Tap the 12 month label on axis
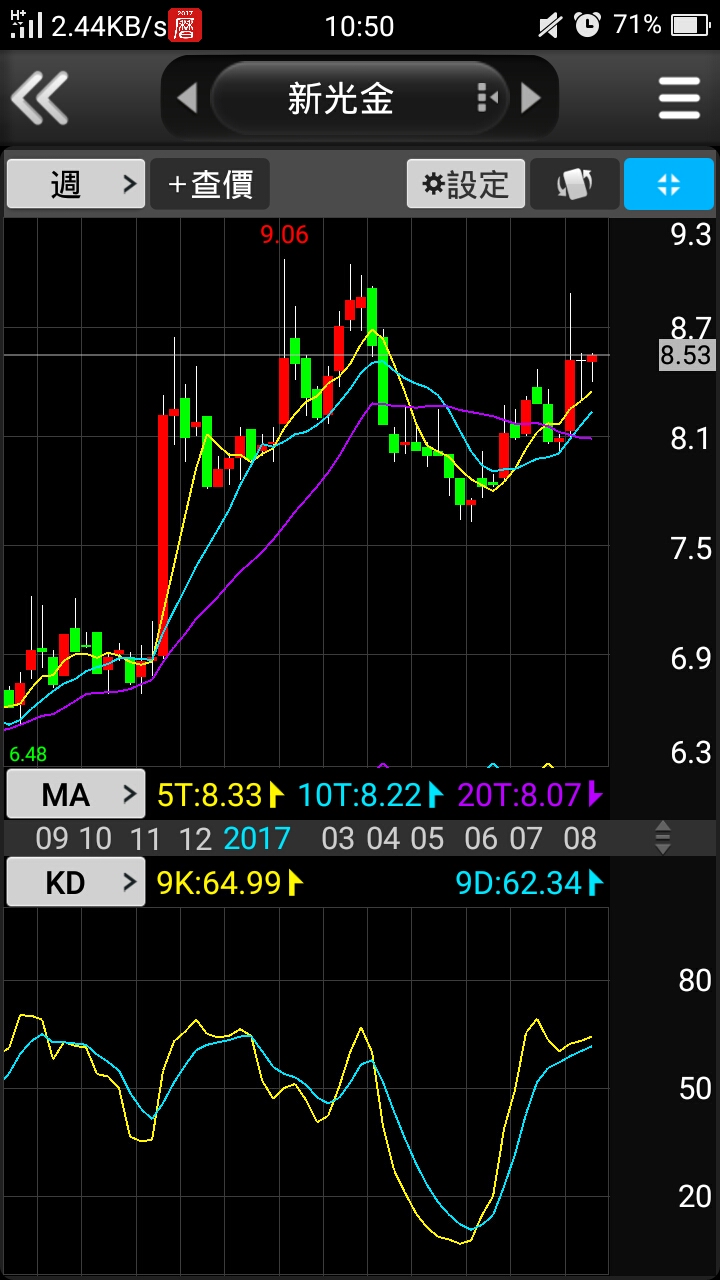 (195, 838)
